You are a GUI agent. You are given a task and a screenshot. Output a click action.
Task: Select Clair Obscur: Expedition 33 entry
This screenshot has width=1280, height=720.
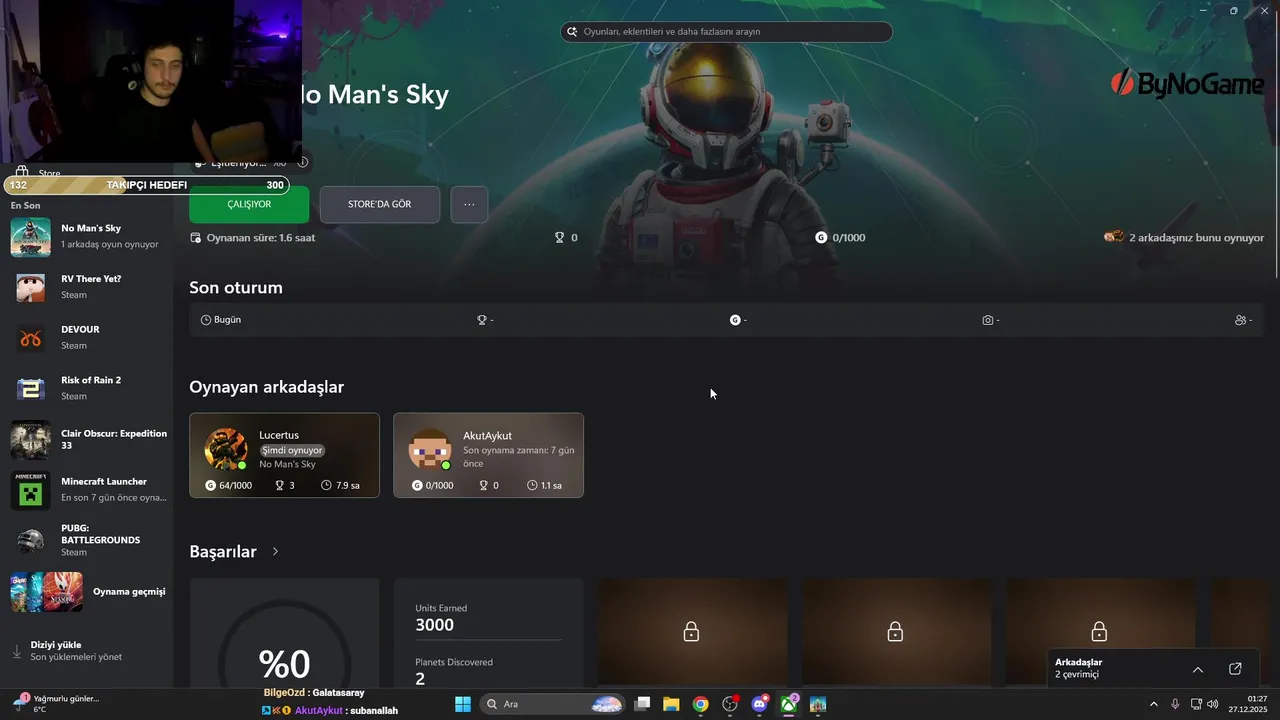[87, 439]
